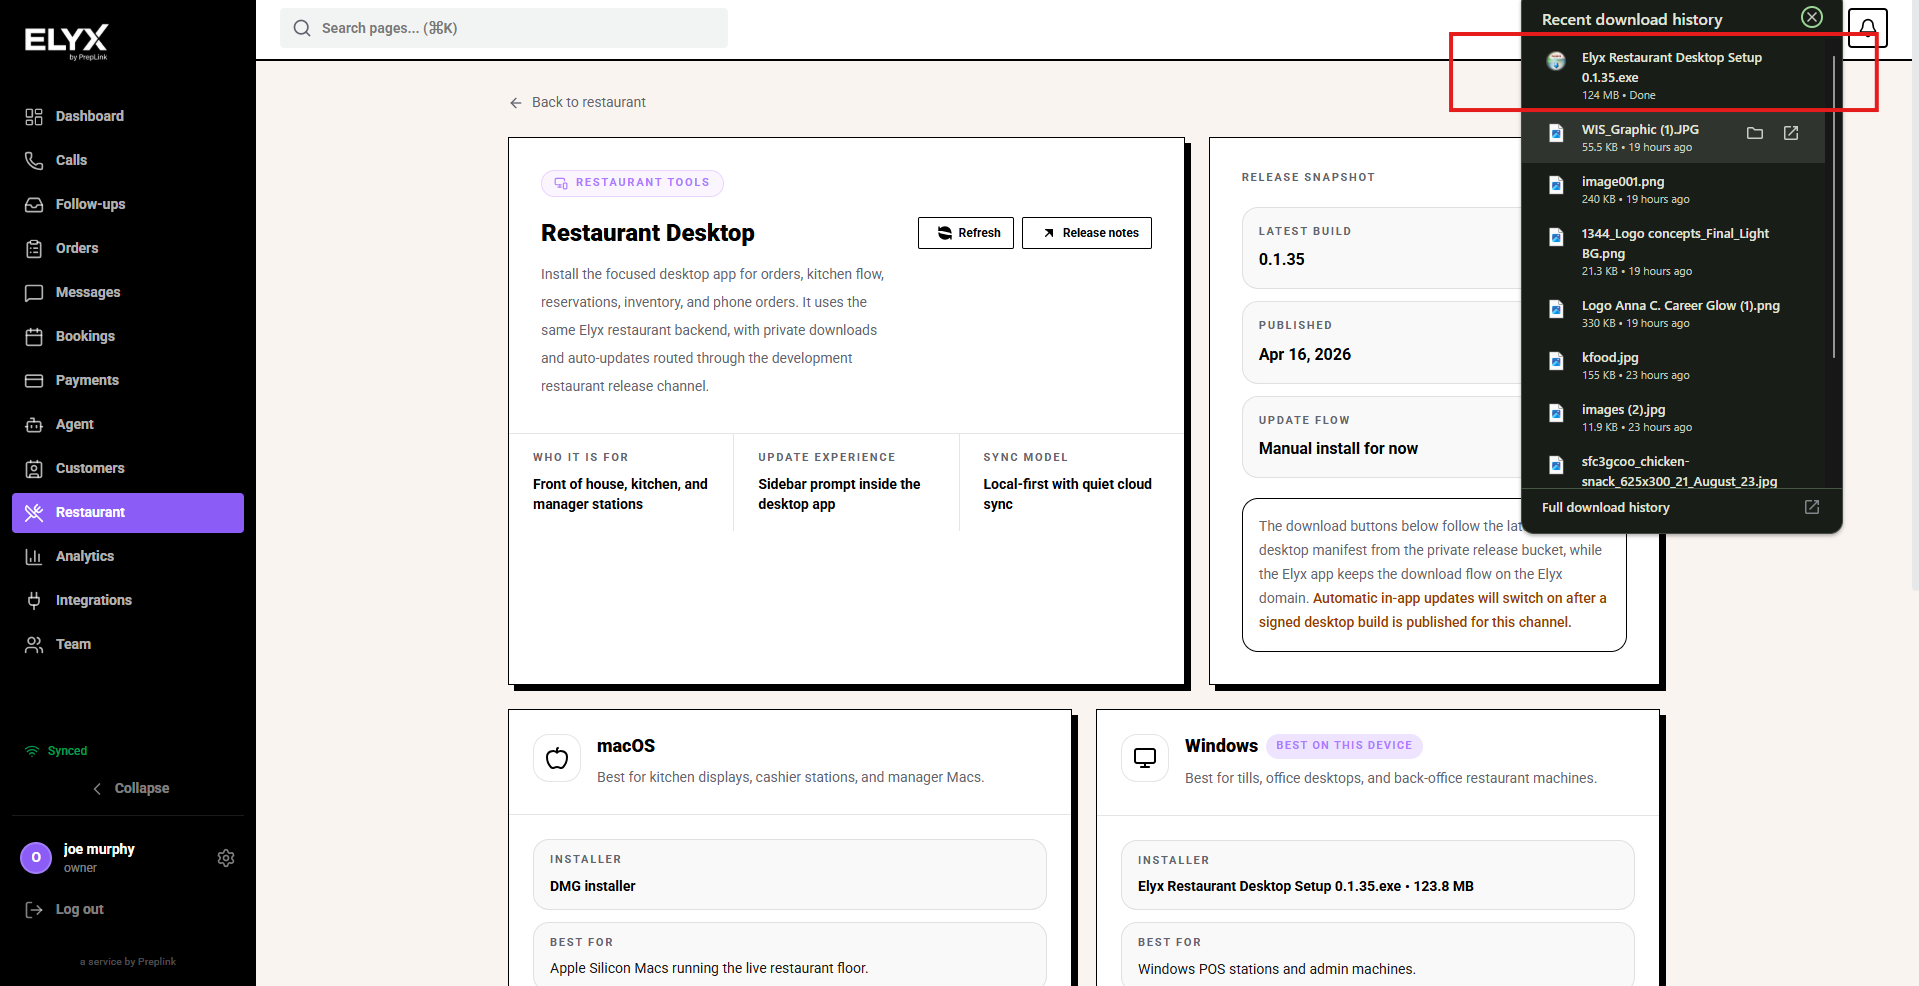Image resolution: width=1919 pixels, height=986 pixels.
Task: Open WIS_Graphic (1).JPG in new tab icon
Action: pos(1791,133)
